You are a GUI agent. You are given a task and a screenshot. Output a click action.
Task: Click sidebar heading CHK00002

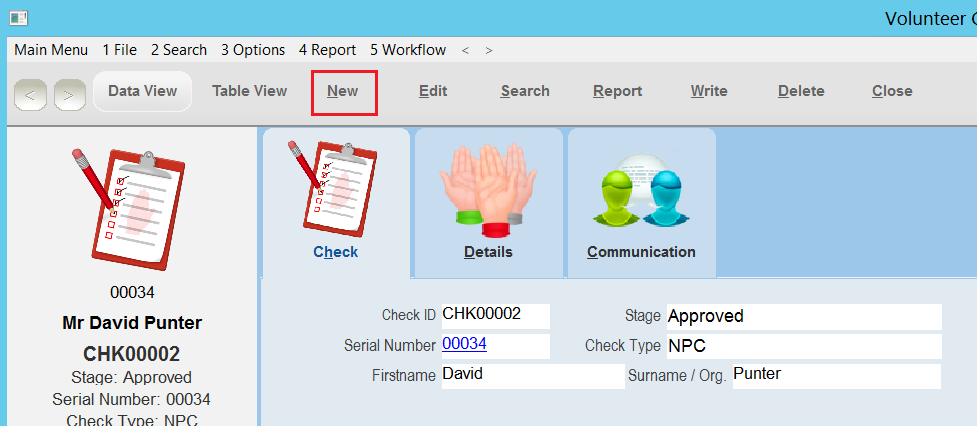pos(131,354)
